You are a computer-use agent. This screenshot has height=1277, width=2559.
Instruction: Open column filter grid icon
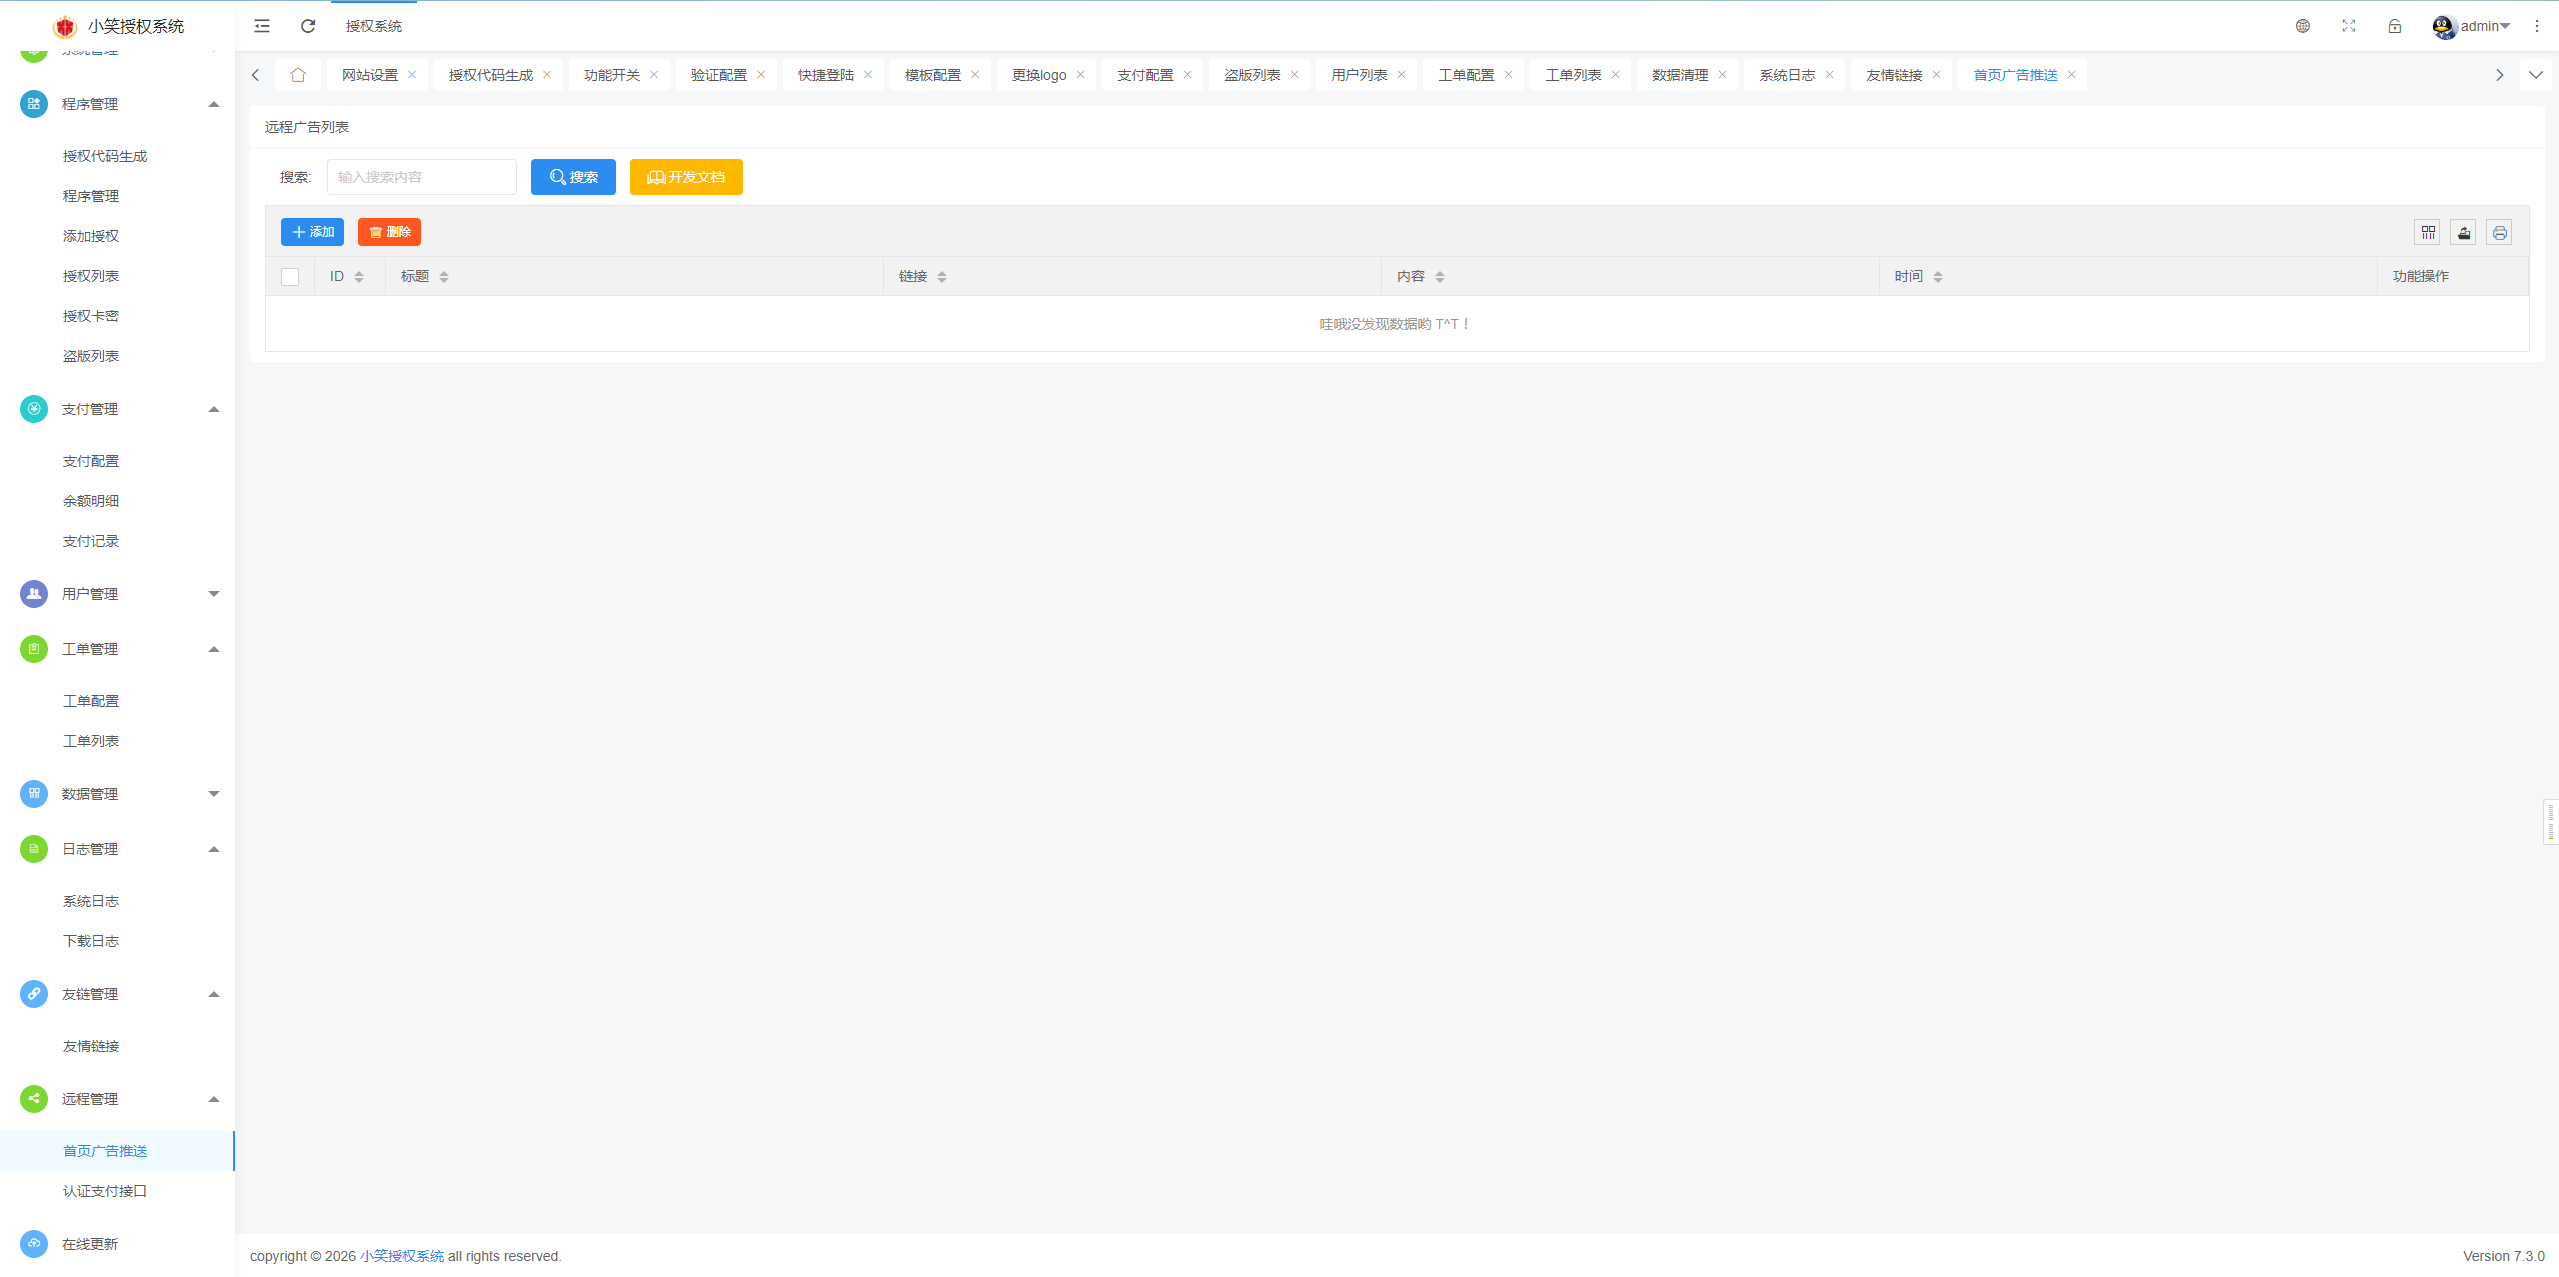pos(2428,233)
